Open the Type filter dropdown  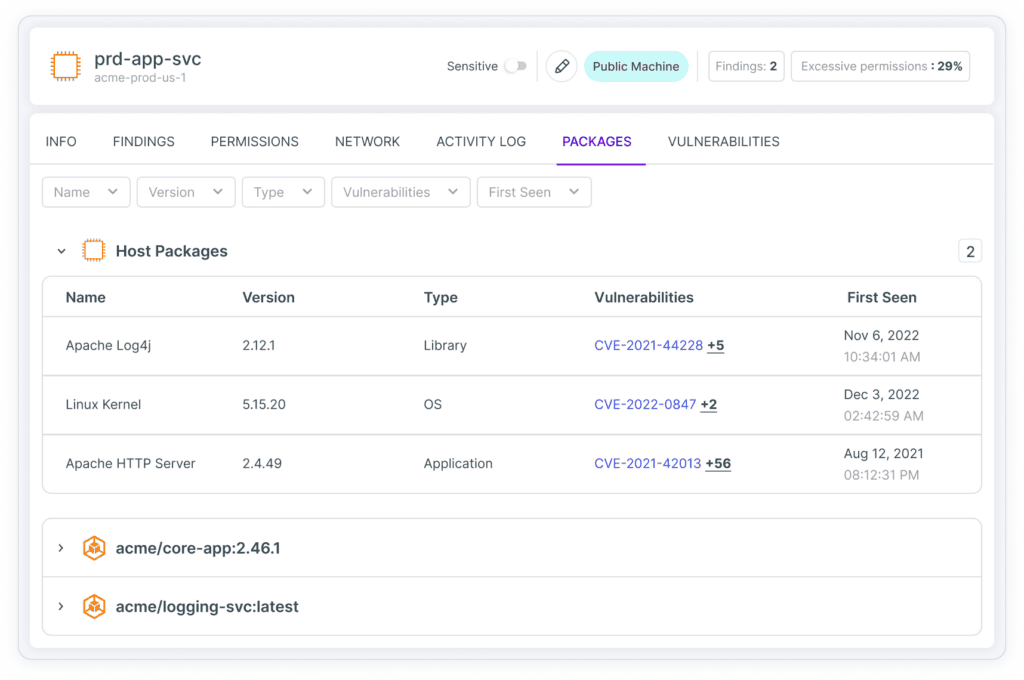click(x=283, y=192)
